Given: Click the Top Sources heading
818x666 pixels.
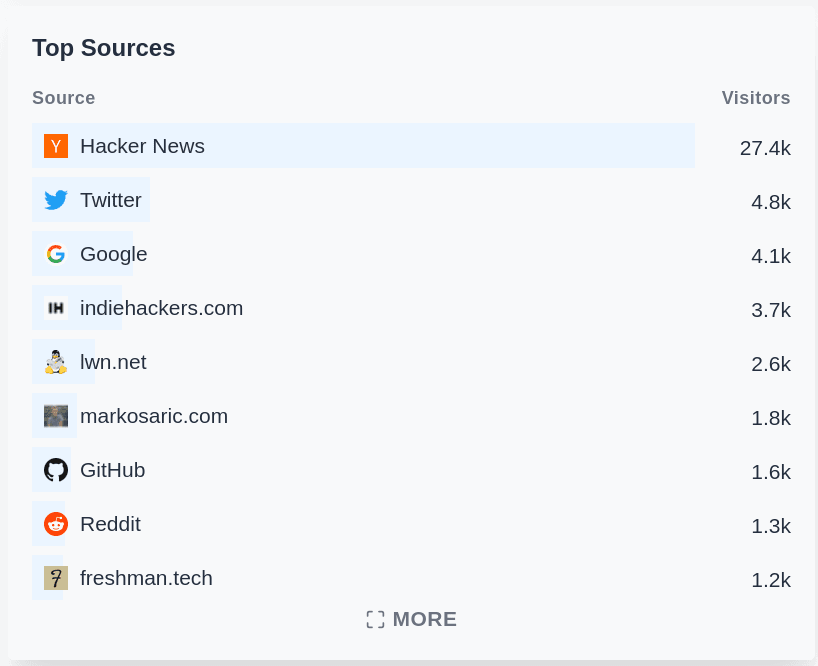Looking at the screenshot, I should point(103,47).
